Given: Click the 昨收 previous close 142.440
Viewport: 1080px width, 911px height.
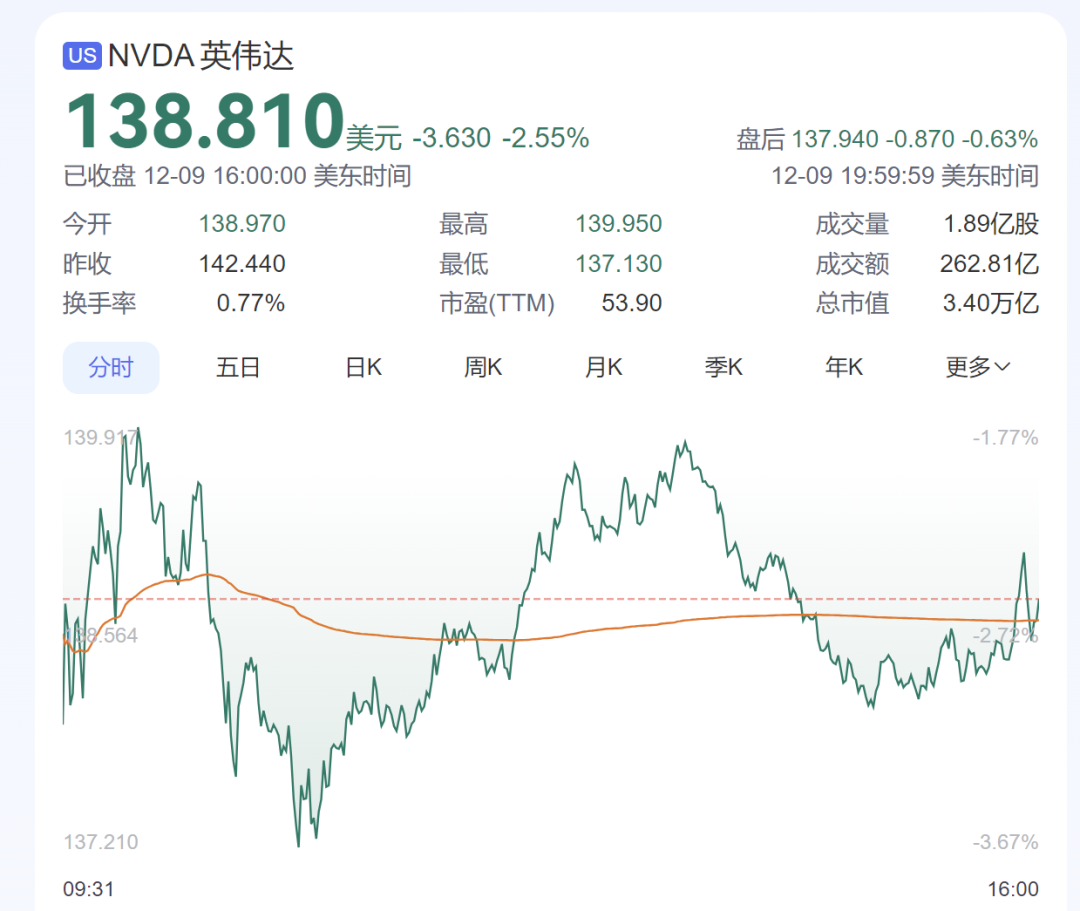Looking at the screenshot, I should point(242,264).
